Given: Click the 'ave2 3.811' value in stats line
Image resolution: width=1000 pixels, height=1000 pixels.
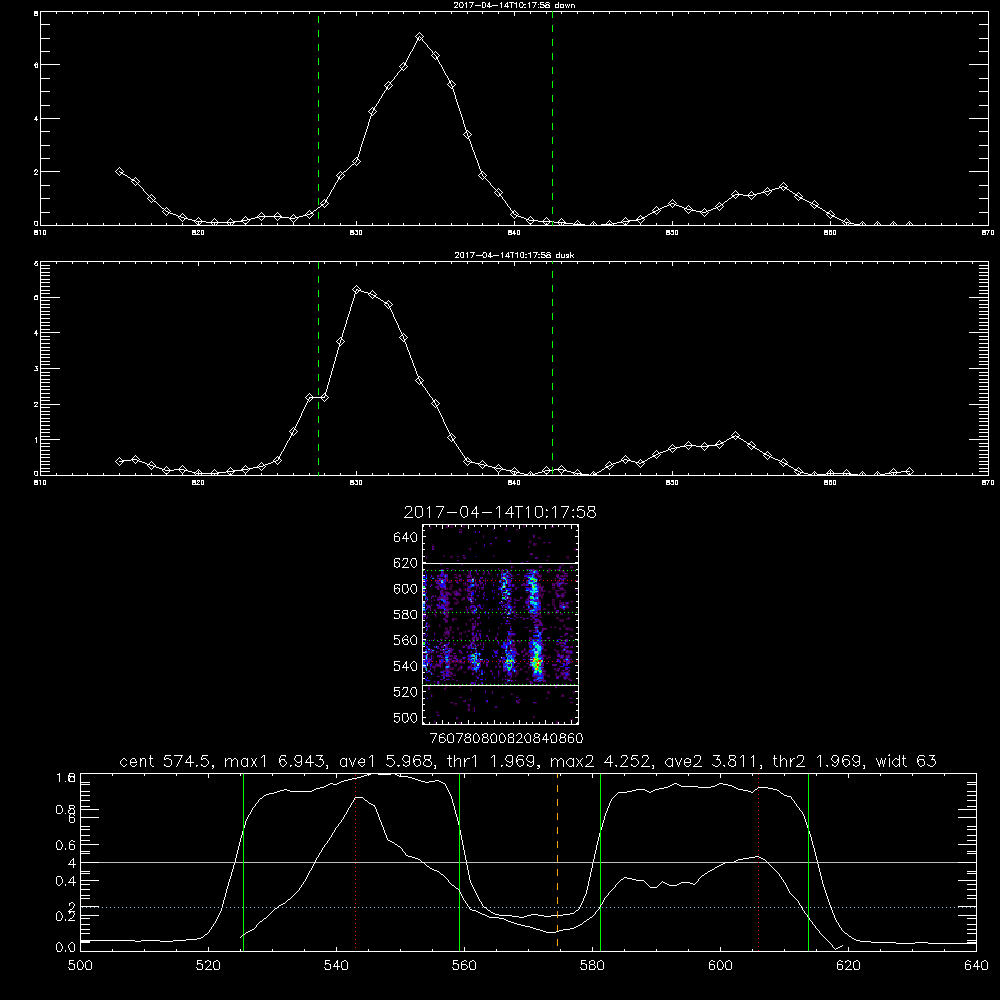Looking at the screenshot, I should pos(712,761).
